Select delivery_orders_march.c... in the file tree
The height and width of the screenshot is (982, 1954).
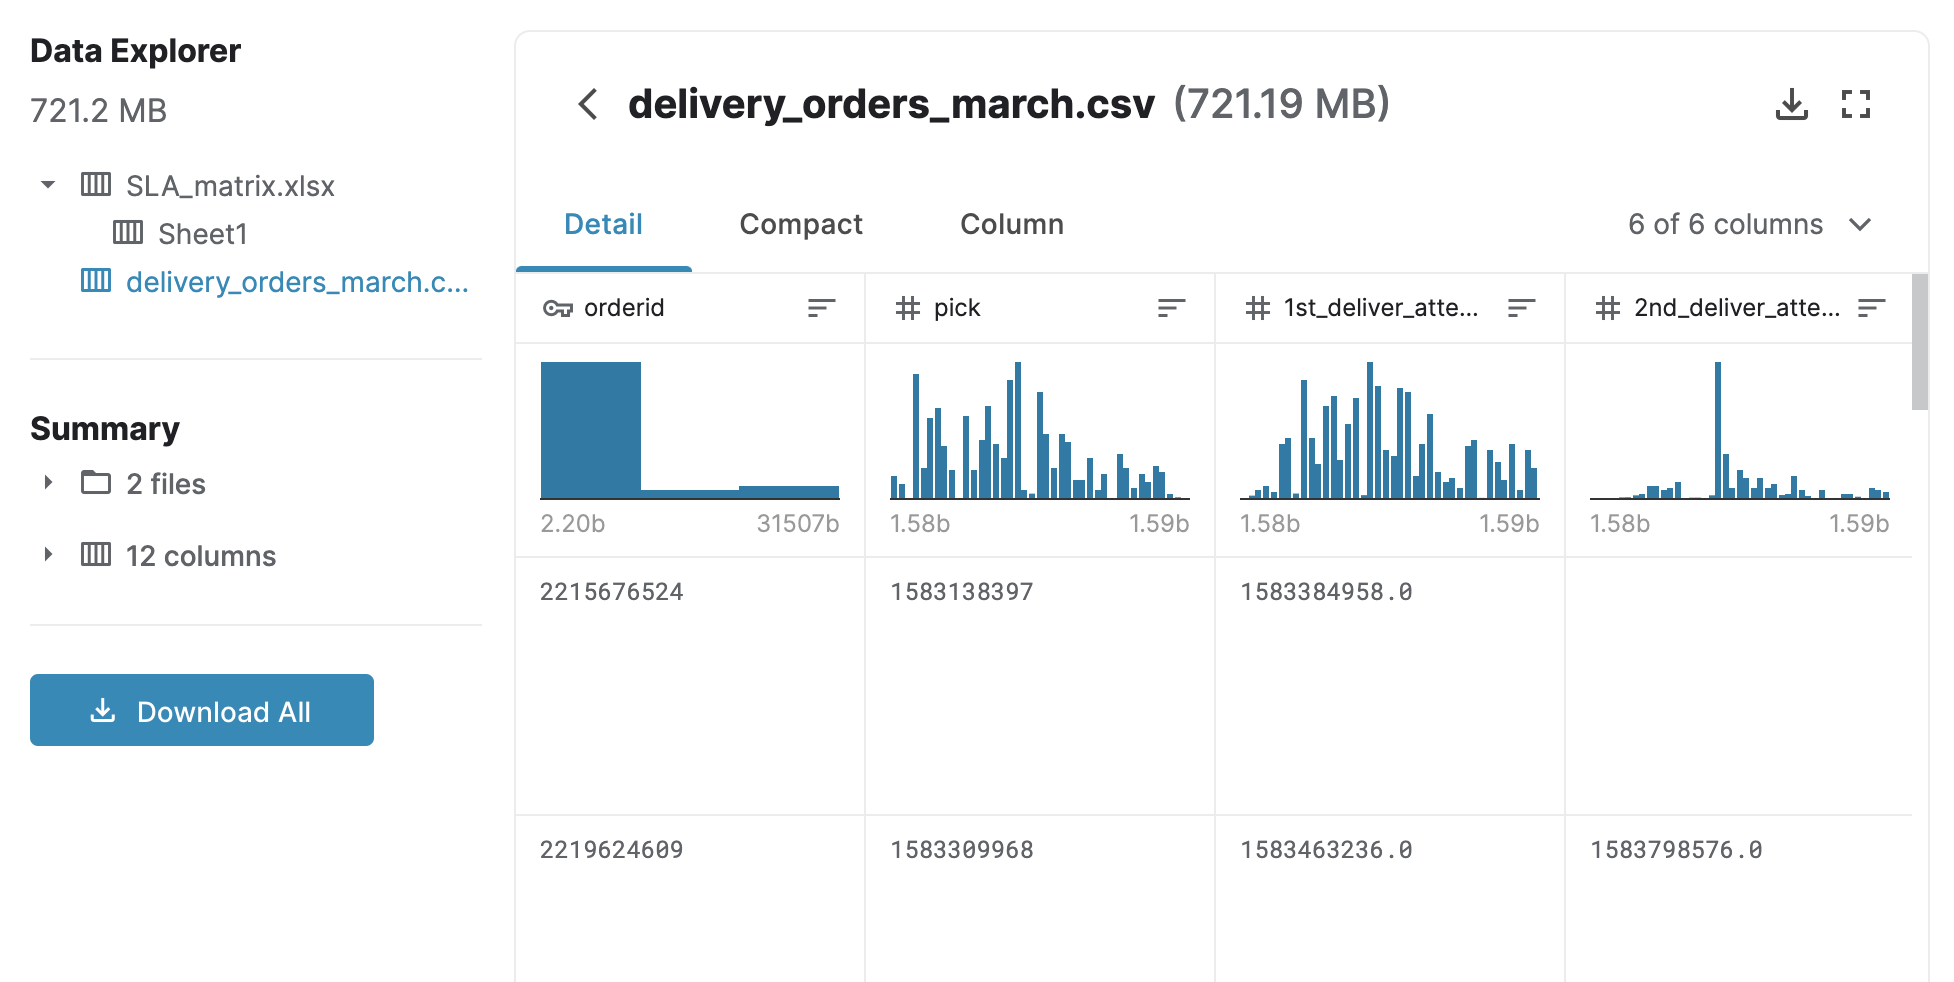point(297,282)
